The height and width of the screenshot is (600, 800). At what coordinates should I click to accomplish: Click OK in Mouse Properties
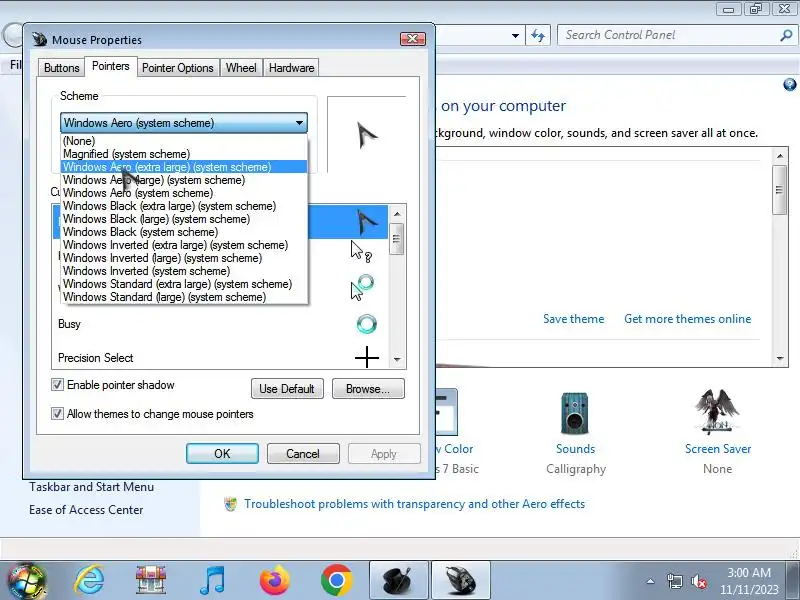[222, 454]
